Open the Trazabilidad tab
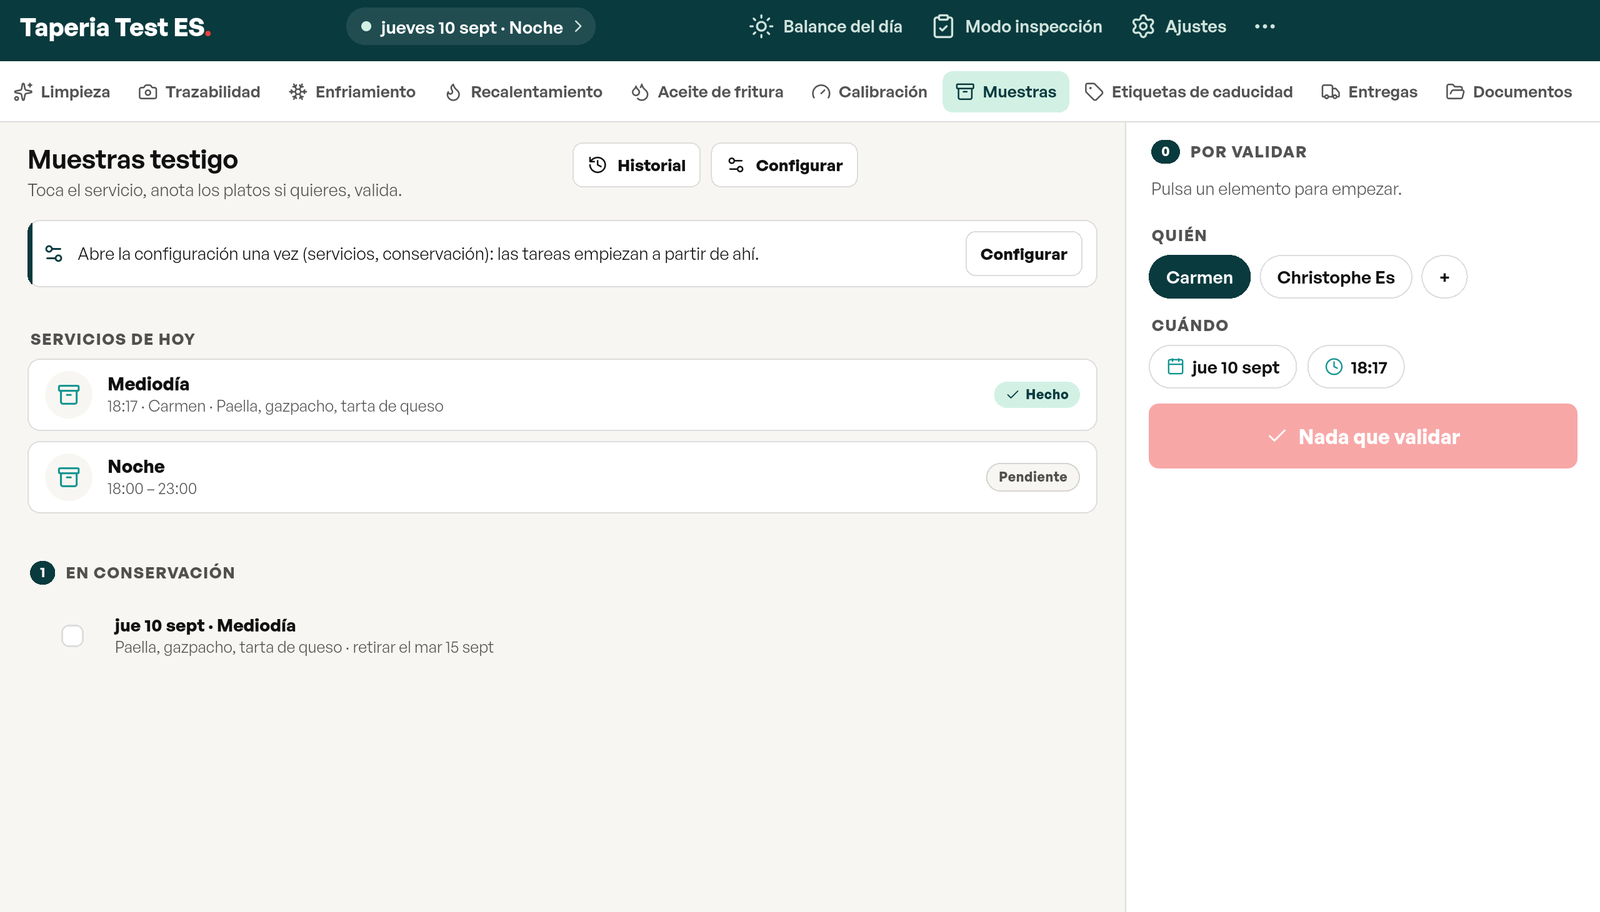 tap(199, 92)
